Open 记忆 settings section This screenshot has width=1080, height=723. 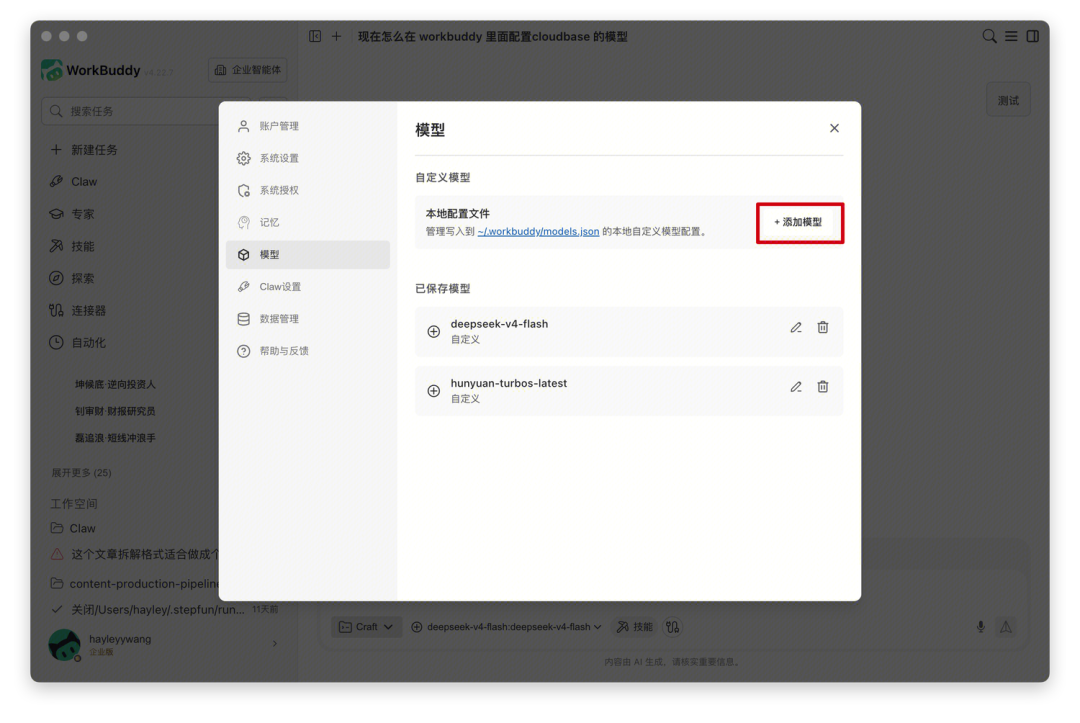307,222
